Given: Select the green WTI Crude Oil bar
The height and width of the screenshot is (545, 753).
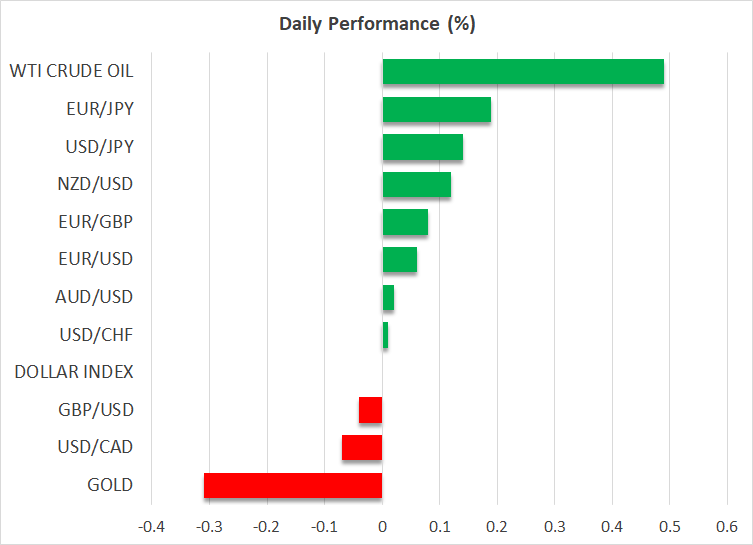Looking at the screenshot, I should pyautogui.click(x=523, y=72).
